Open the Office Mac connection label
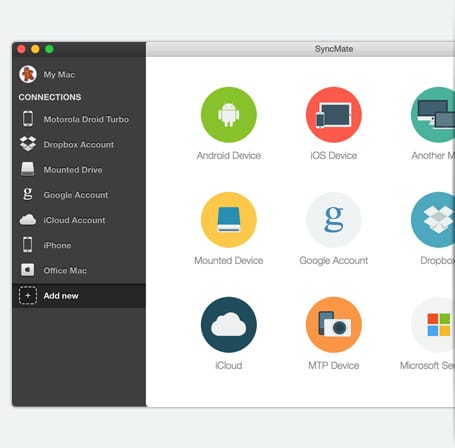Image resolution: width=455 pixels, height=448 pixels. click(x=65, y=270)
